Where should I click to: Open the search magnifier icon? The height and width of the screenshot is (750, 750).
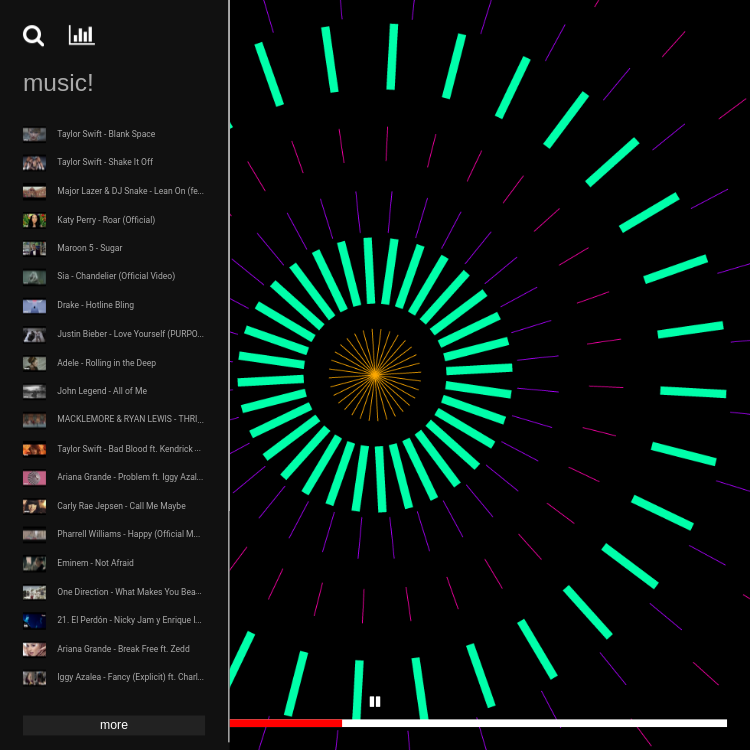pyautogui.click(x=33, y=36)
